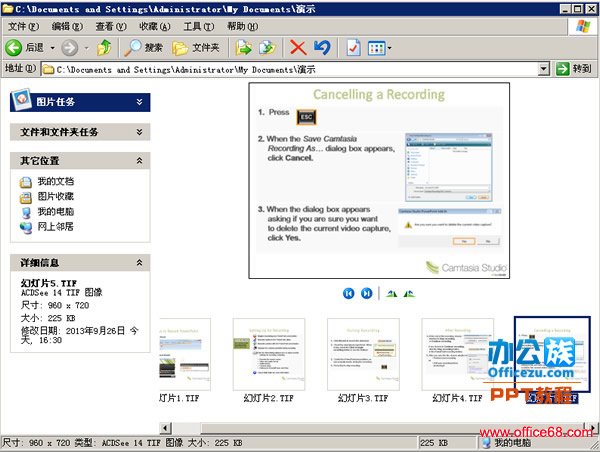Click the gray Forward arrow button
Viewport: 600px width, 452px height.
click(x=70, y=48)
